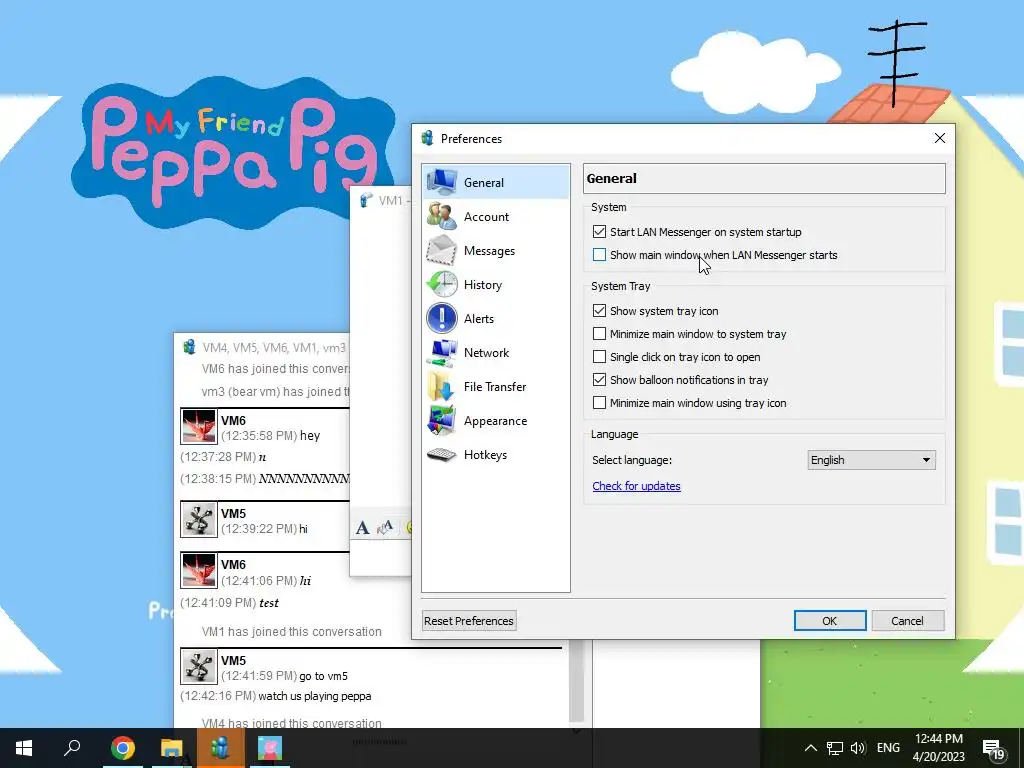Confirm preferences with OK button

829,620
